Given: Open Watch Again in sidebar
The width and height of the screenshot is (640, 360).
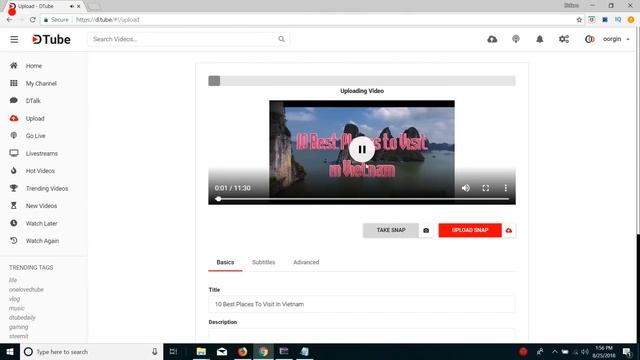Looking at the screenshot, I should tap(42, 241).
